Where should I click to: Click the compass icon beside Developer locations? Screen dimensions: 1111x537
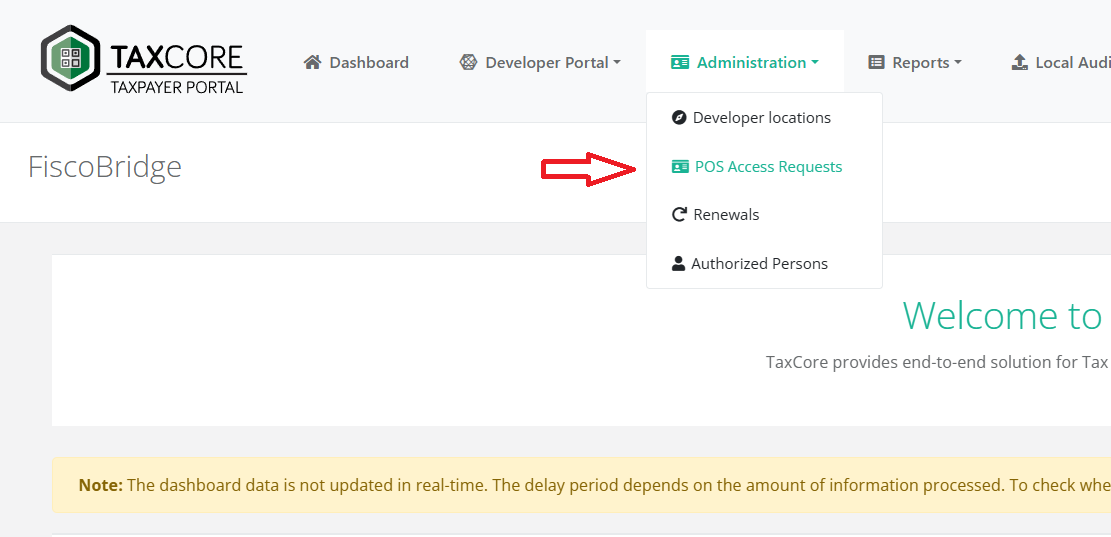click(x=679, y=118)
